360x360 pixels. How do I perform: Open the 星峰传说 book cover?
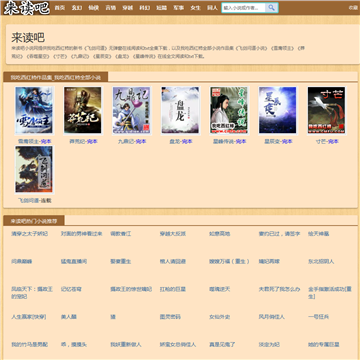pos(229,110)
